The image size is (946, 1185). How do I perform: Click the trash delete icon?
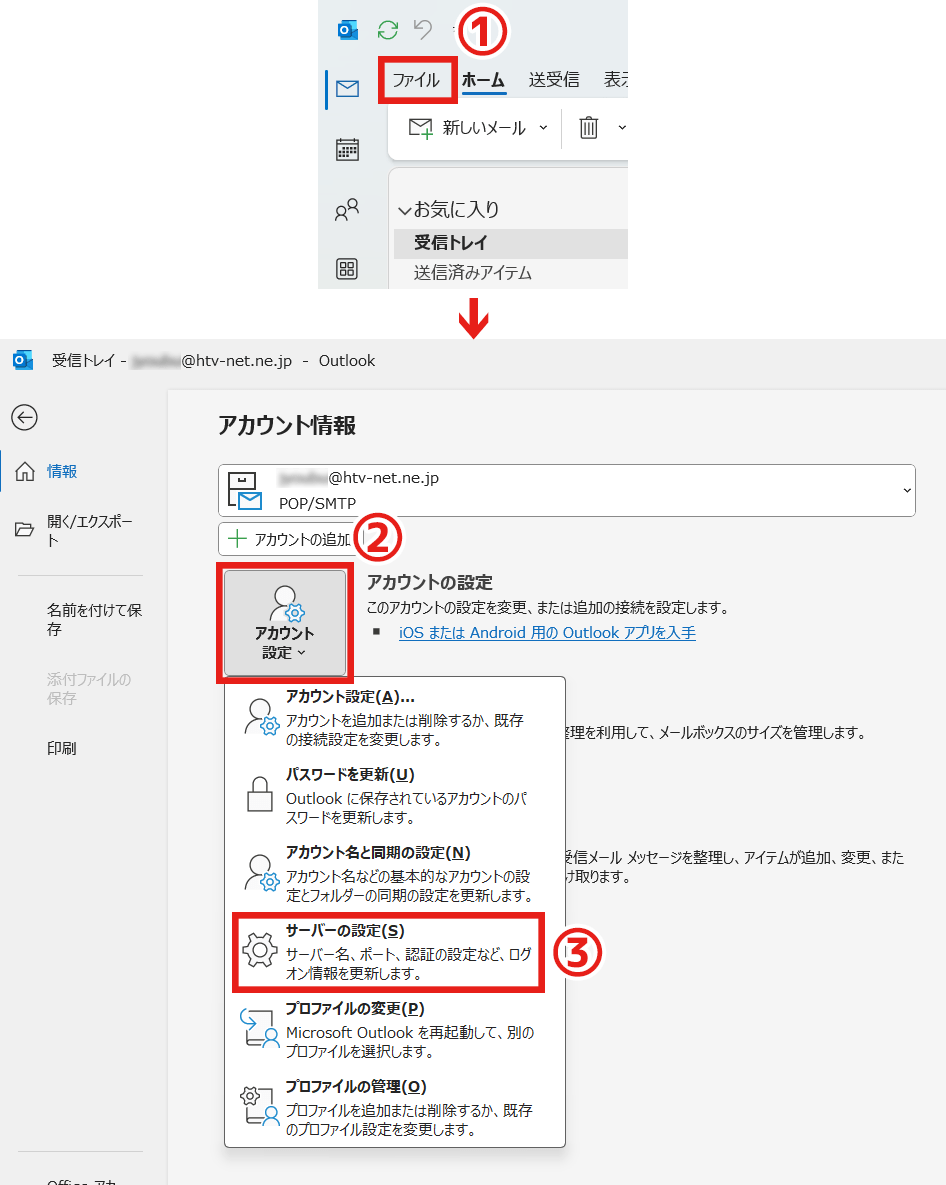click(589, 128)
